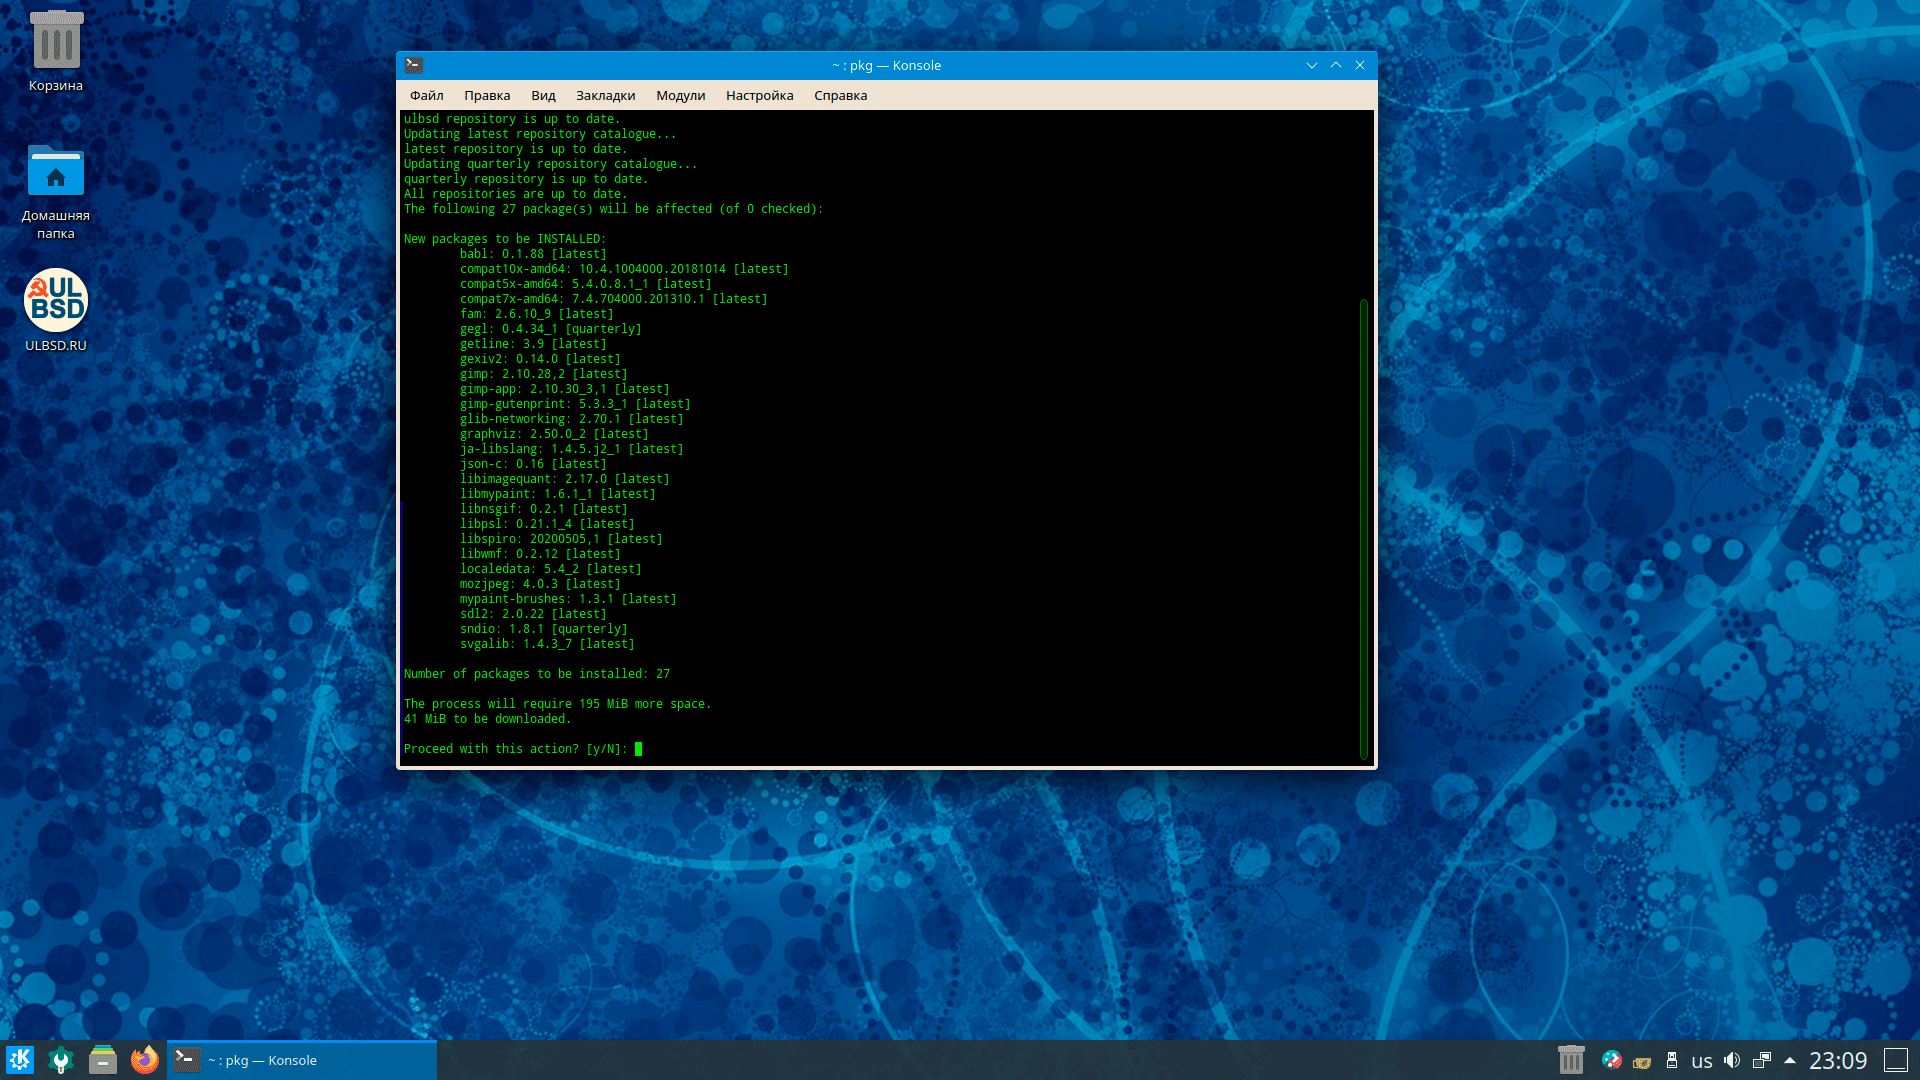Click the Konsole terminal vertical scrollbar
Viewport: 1920px width, 1080px height.
point(1364,528)
